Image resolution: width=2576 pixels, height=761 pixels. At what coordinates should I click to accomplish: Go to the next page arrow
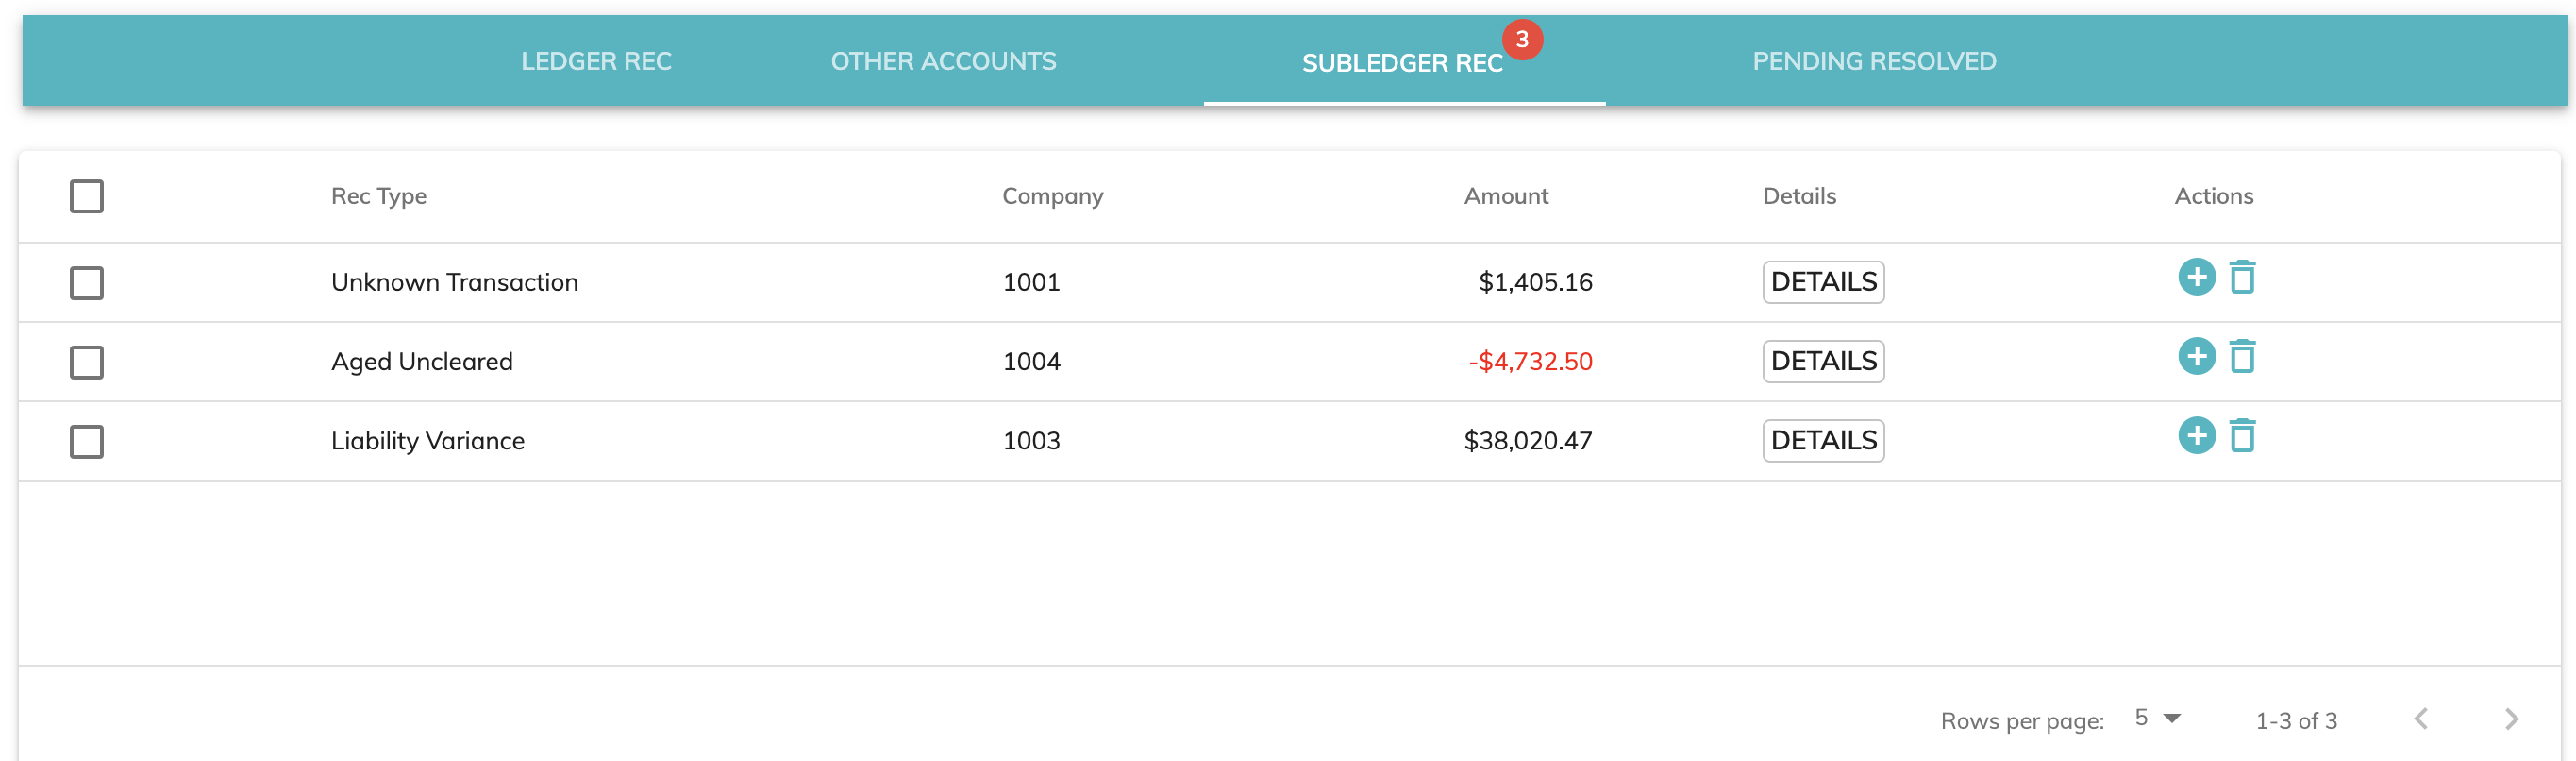[x=2511, y=719]
